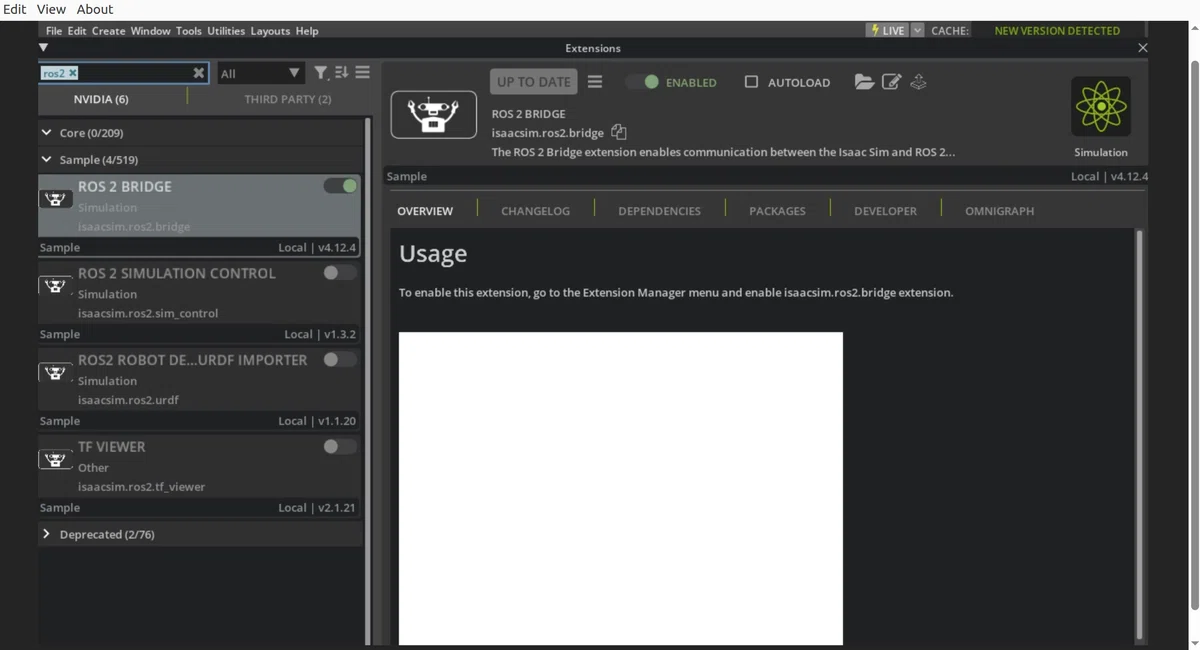Viewport: 1200px width, 650px height.
Task: Click the NEW VERSION DETECTED notice
Action: pyautogui.click(x=1057, y=31)
